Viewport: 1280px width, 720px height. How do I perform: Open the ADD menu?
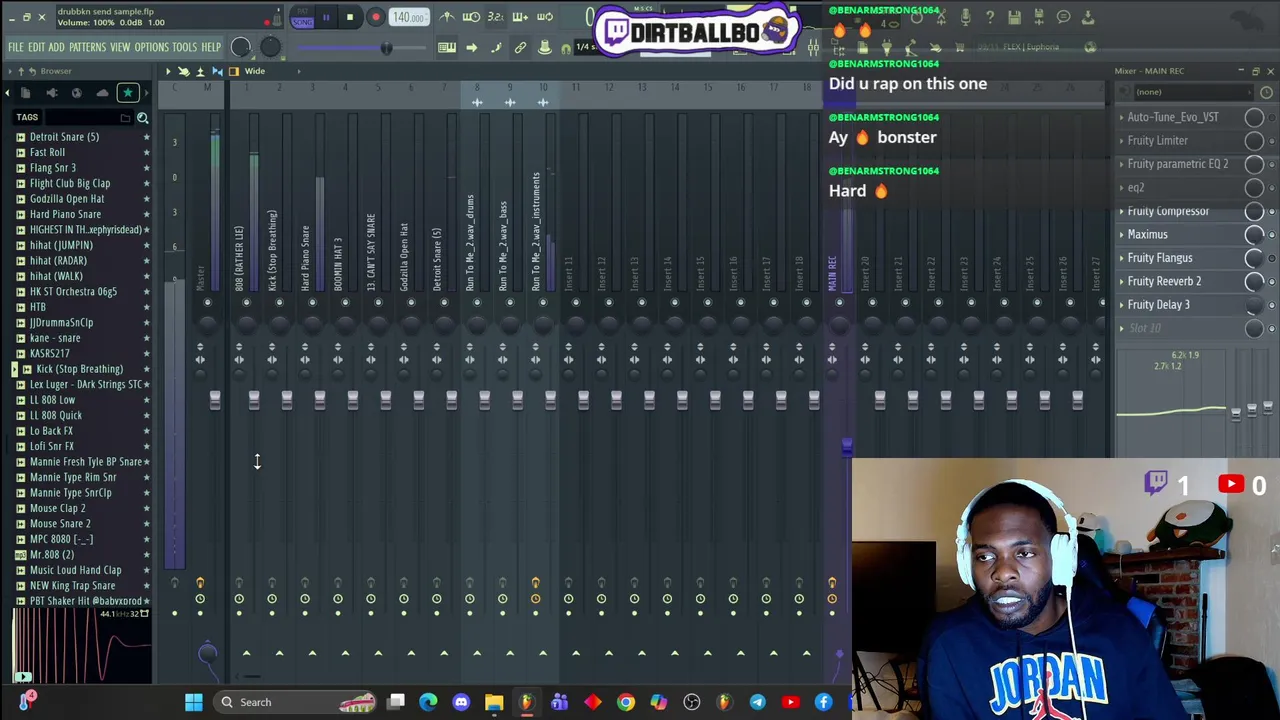tap(56, 47)
